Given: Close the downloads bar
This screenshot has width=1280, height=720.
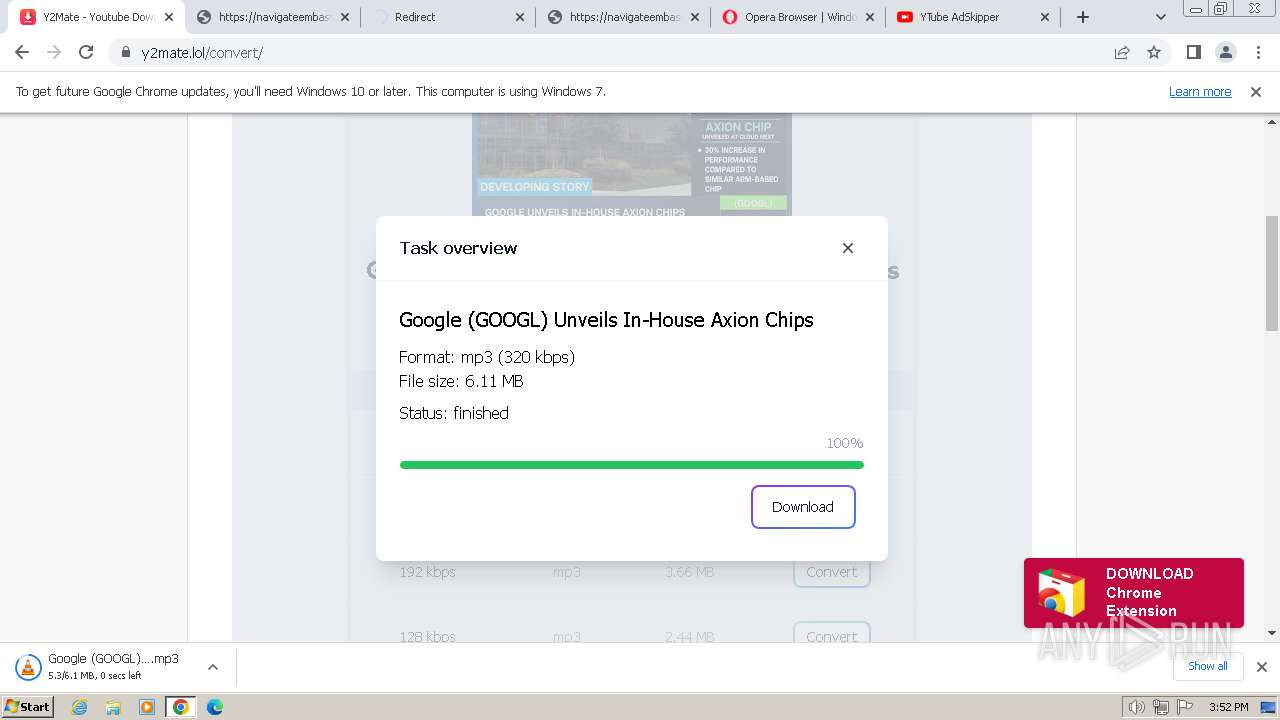Looking at the screenshot, I should coord(1262,667).
